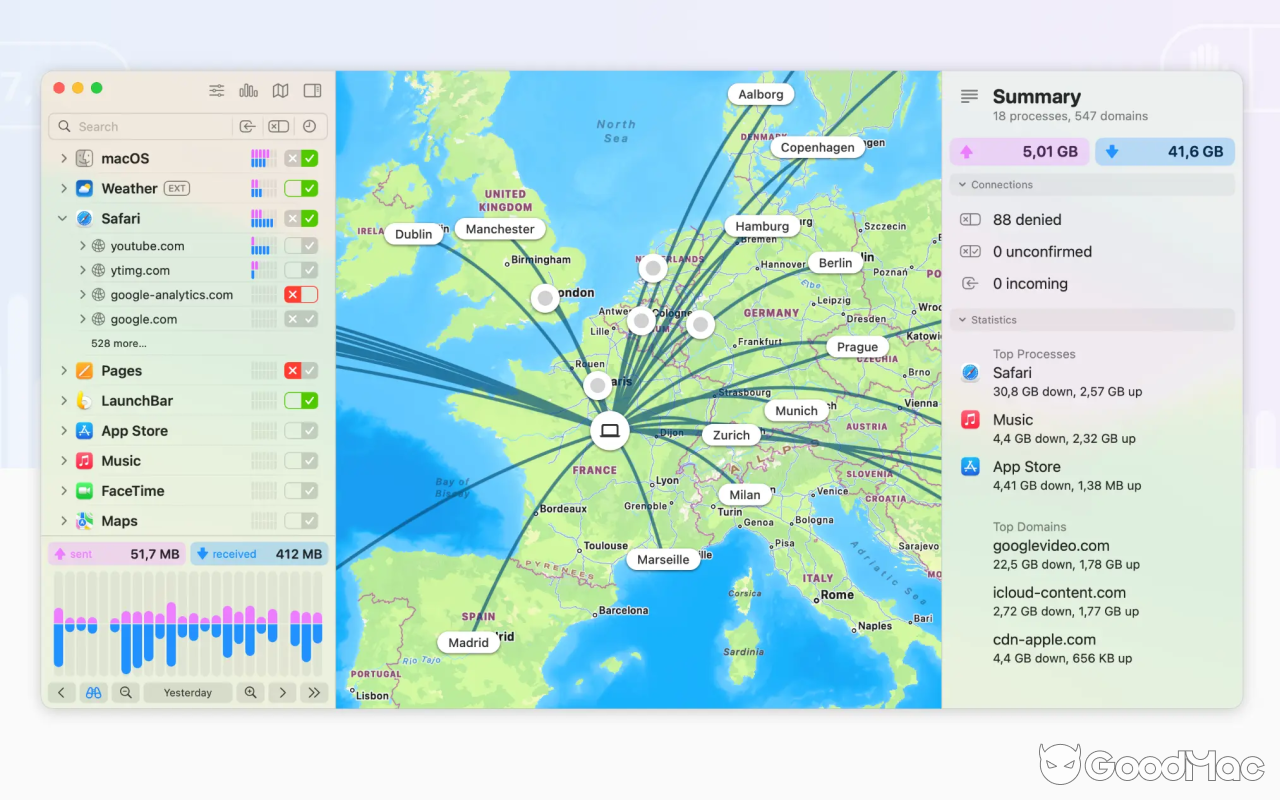
Task: Expand the Pages process entry
Action: click(62, 370)
